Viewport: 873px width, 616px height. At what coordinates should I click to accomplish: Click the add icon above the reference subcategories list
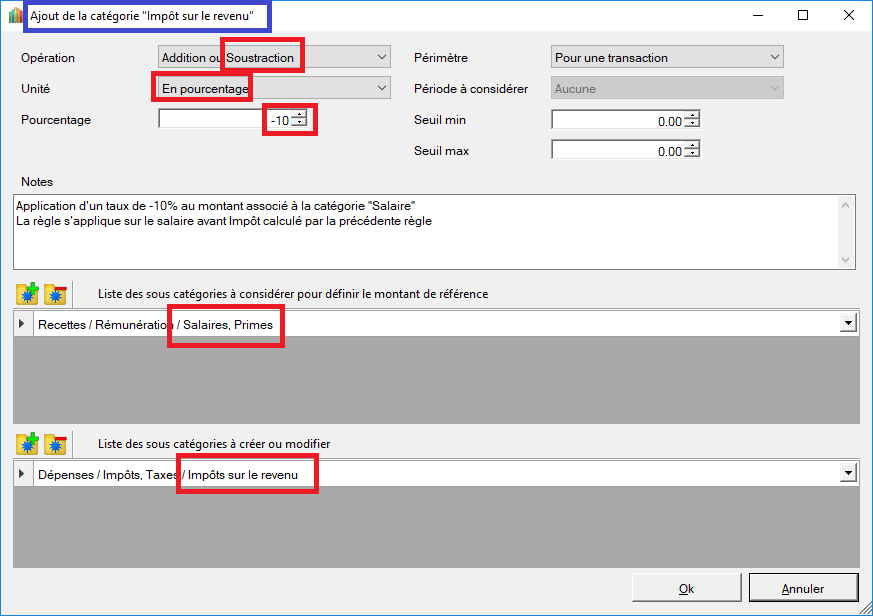pyautogui.click(x=27, y=294)
